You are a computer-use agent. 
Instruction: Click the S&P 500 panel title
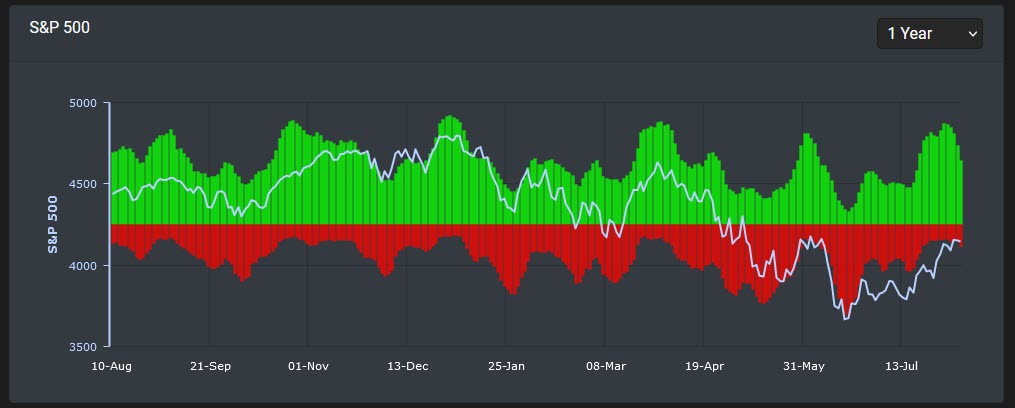pos(60,28)
